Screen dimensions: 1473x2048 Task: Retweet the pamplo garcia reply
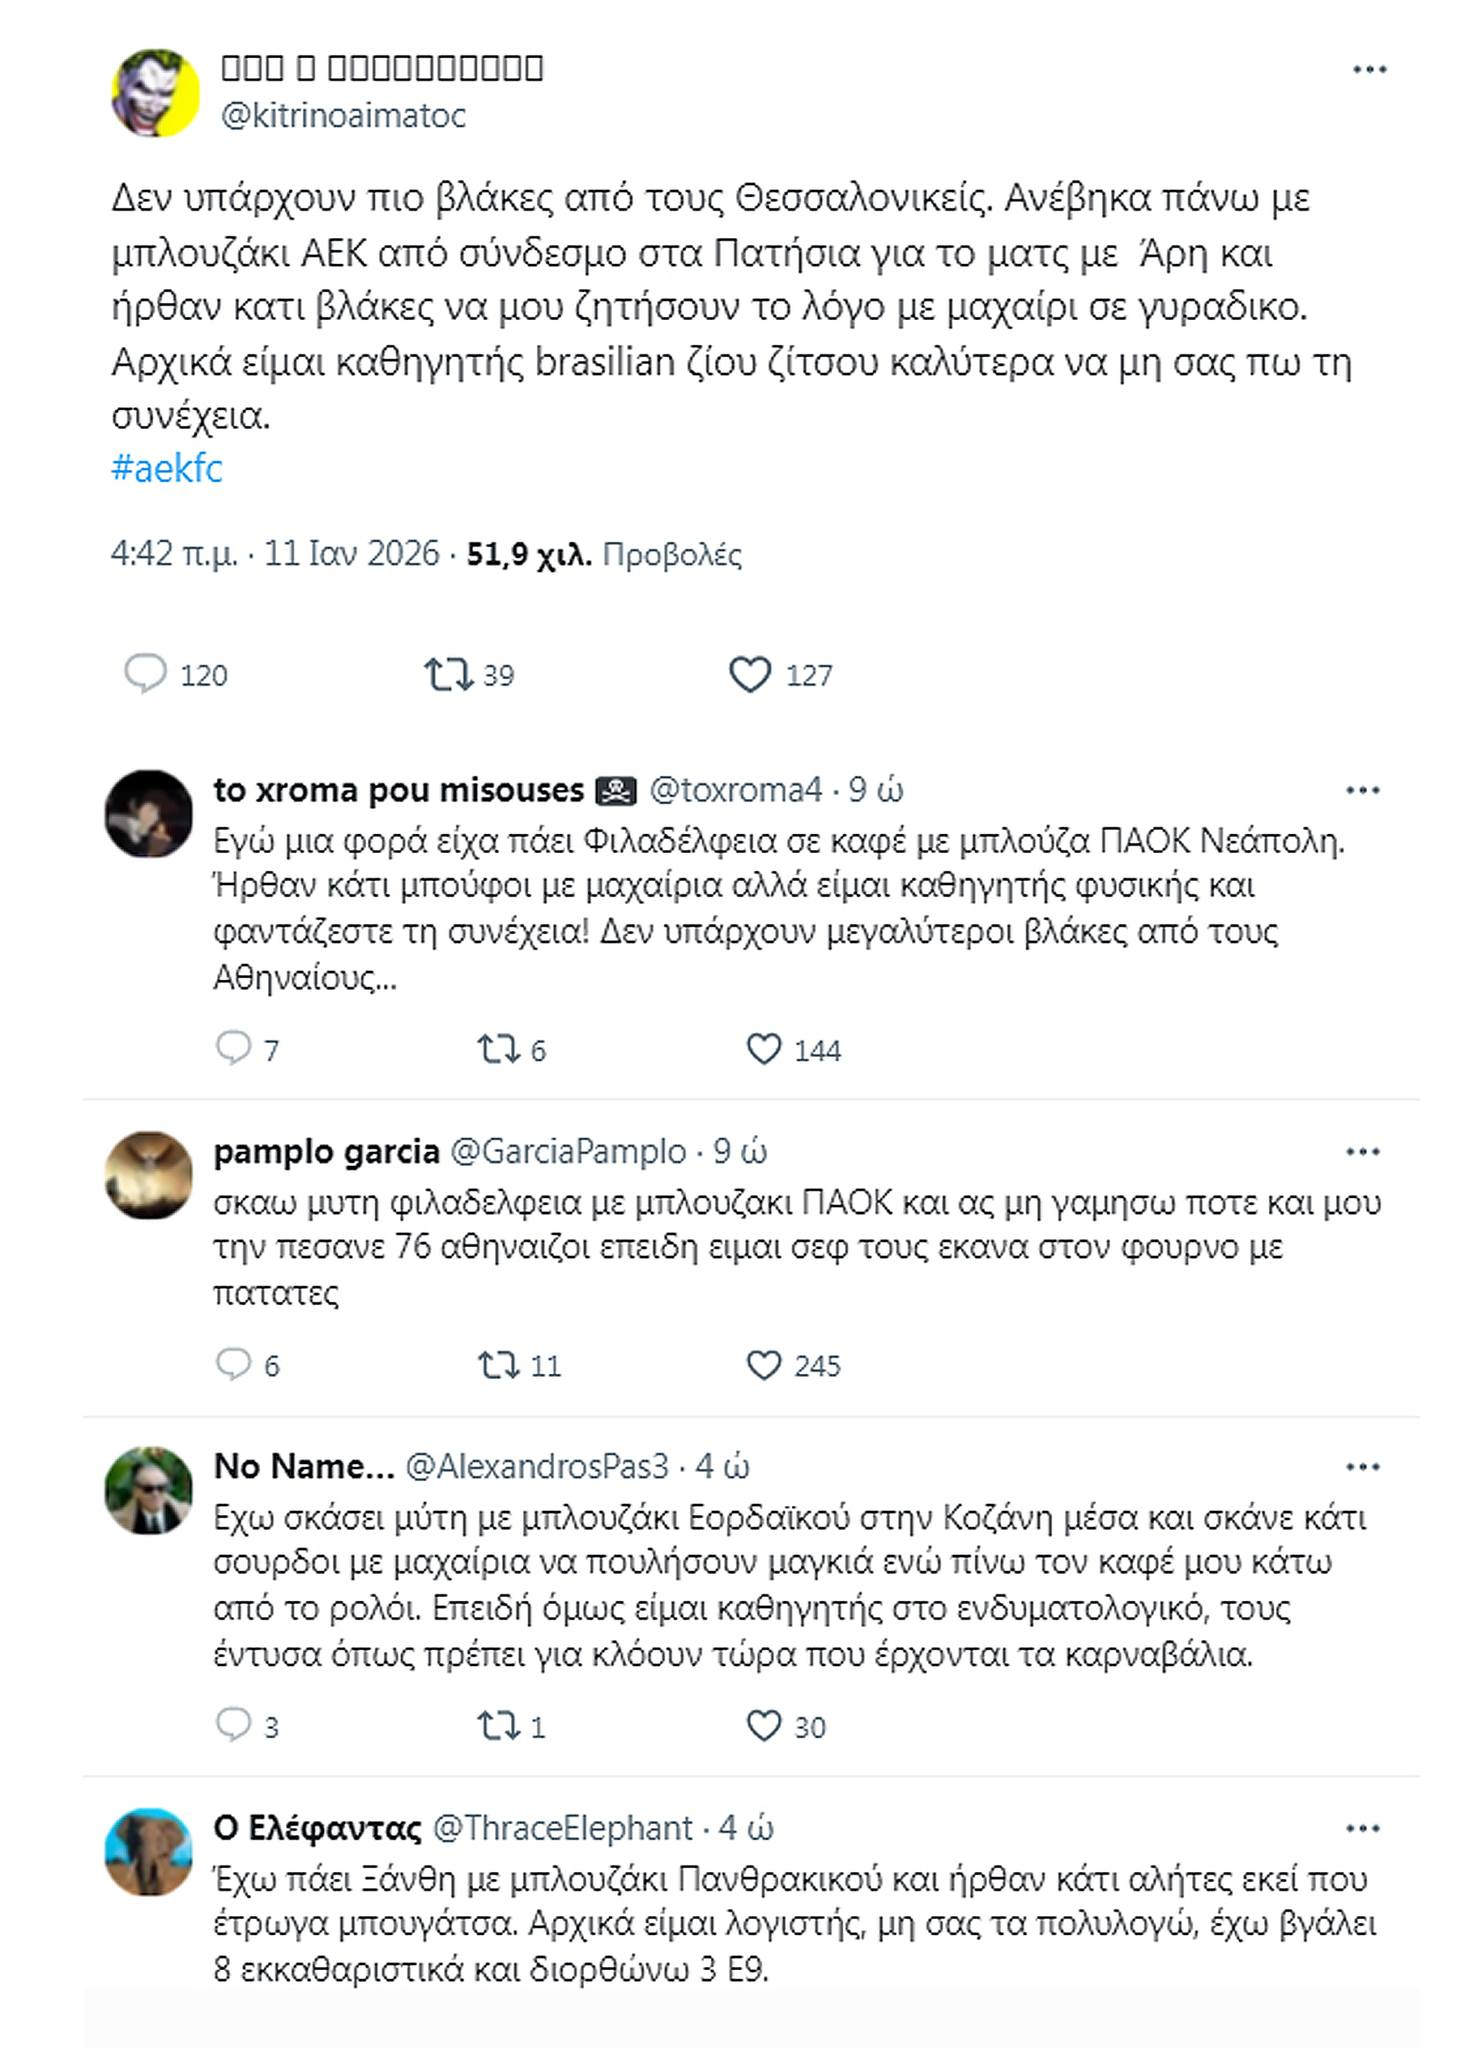[x=497, y=1365]
